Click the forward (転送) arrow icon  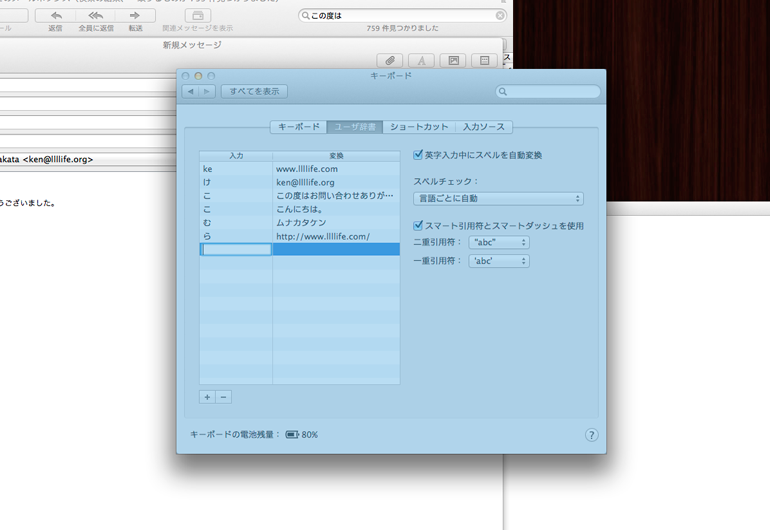pos(135,16)
